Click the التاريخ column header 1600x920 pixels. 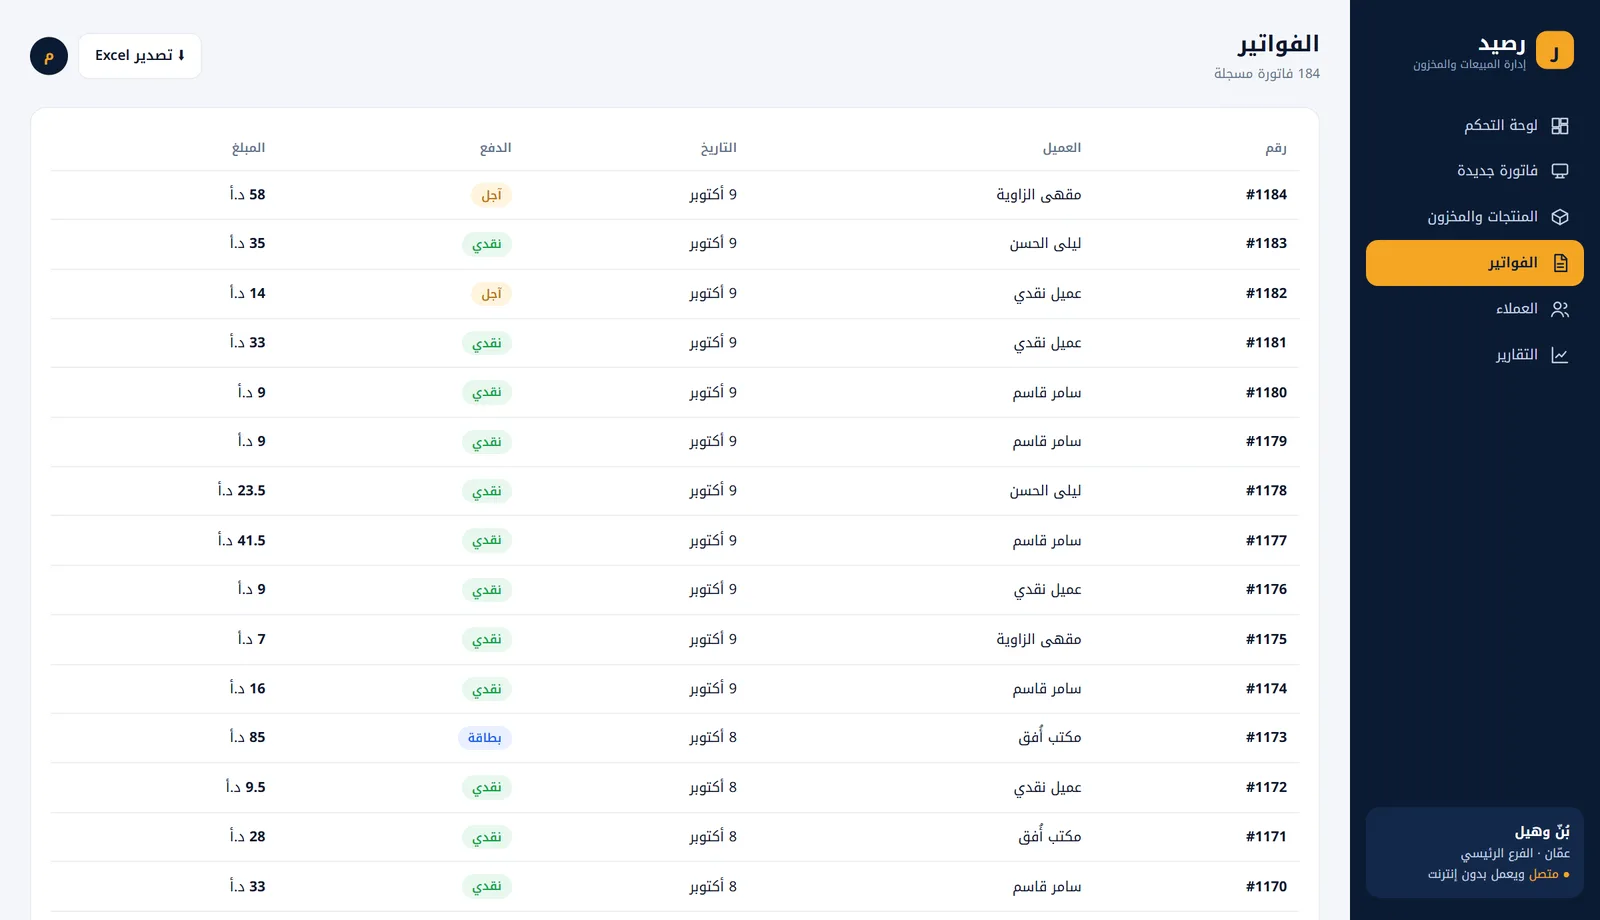[719, 148]
